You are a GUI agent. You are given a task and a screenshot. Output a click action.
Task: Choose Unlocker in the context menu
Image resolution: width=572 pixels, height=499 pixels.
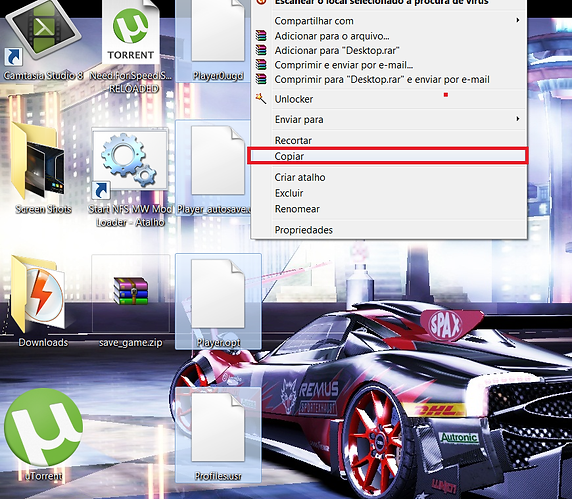point(389,99)
